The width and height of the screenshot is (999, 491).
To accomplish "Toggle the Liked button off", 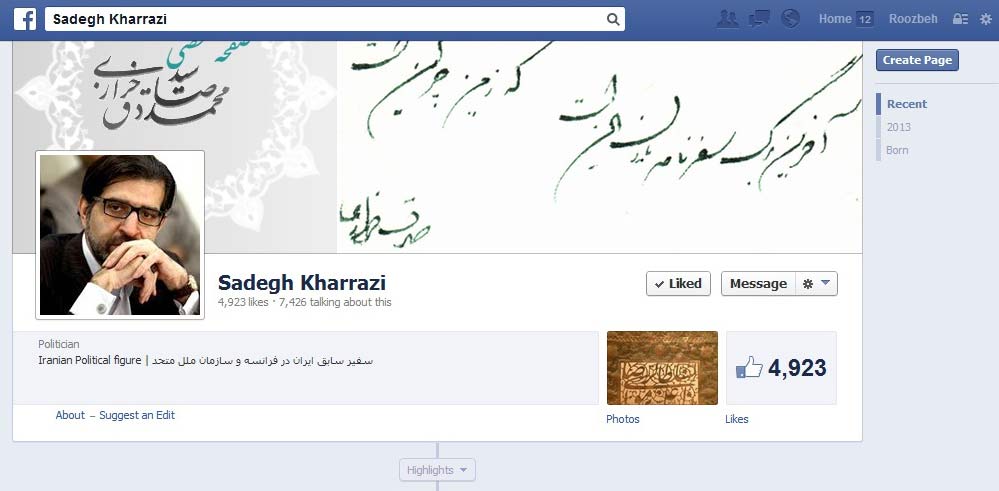I will pyautogui.click(x=678, y=284).
